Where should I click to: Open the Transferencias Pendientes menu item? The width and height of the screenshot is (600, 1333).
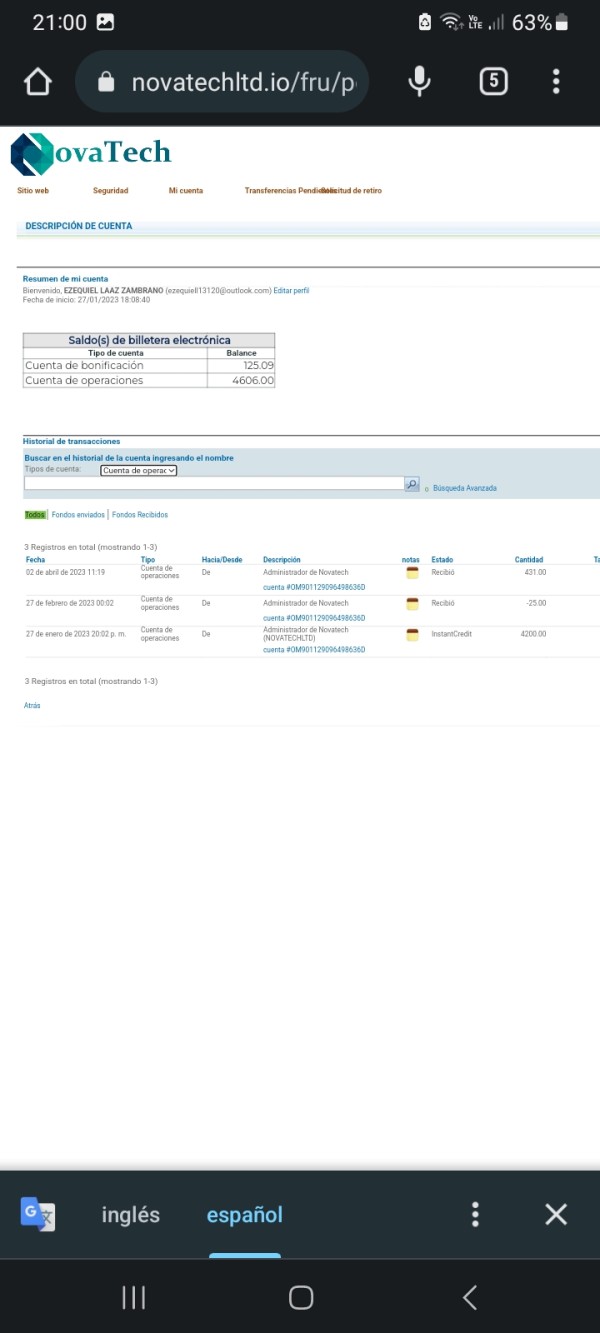coord(289,190)
